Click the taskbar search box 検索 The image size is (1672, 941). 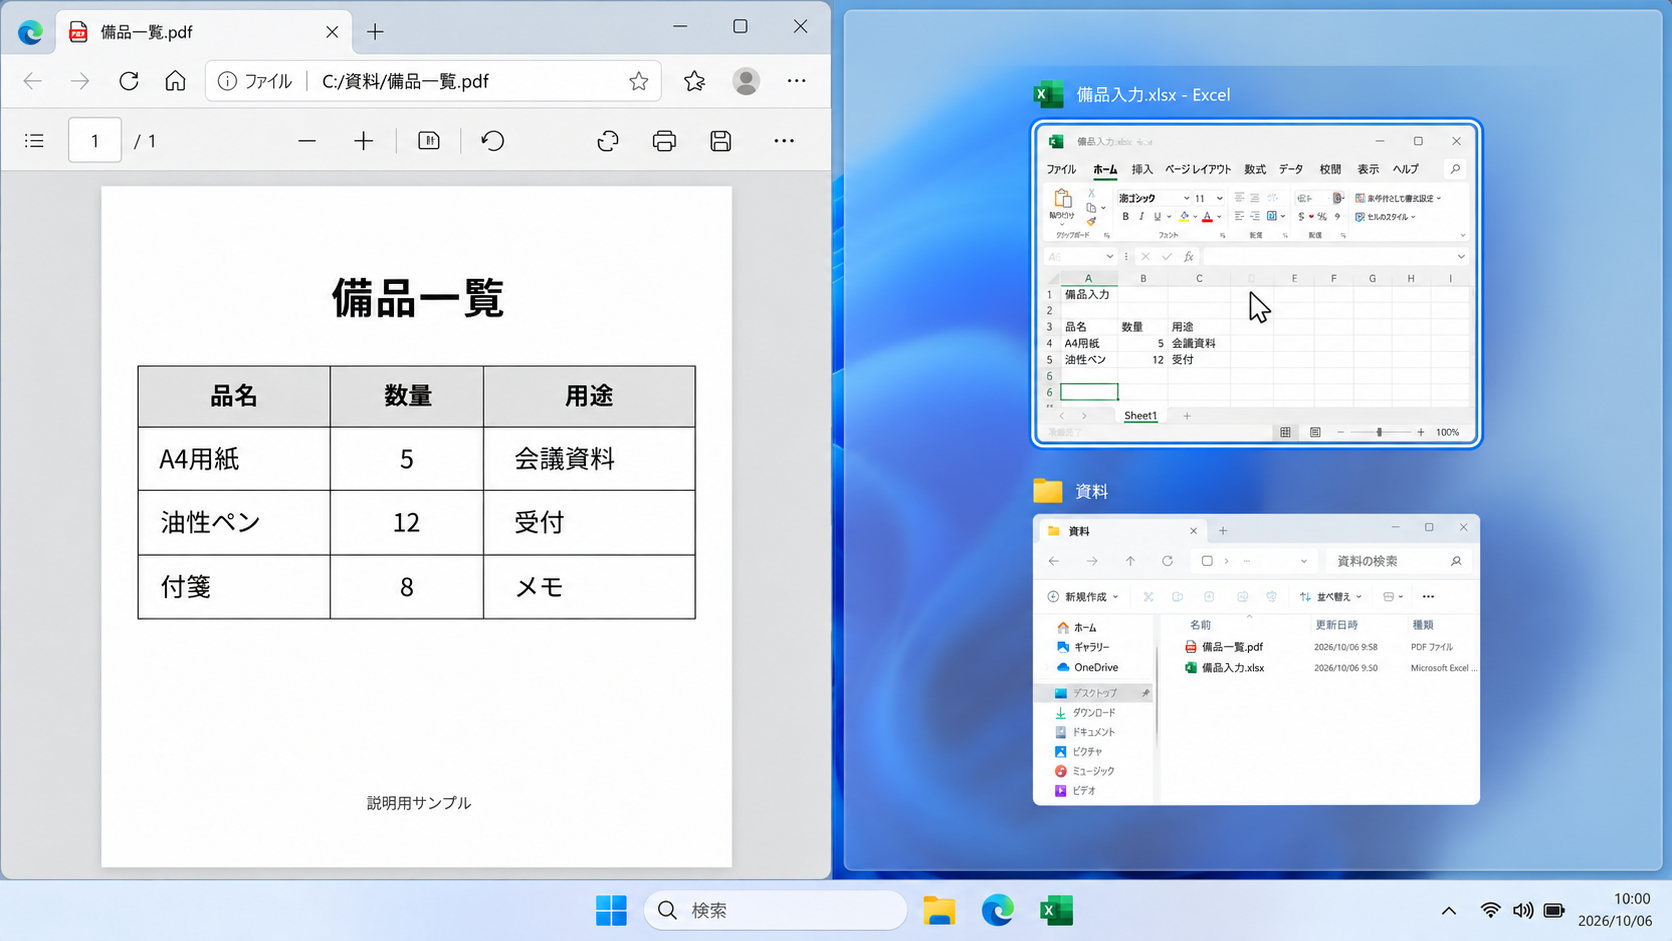(x=776, y=910)
